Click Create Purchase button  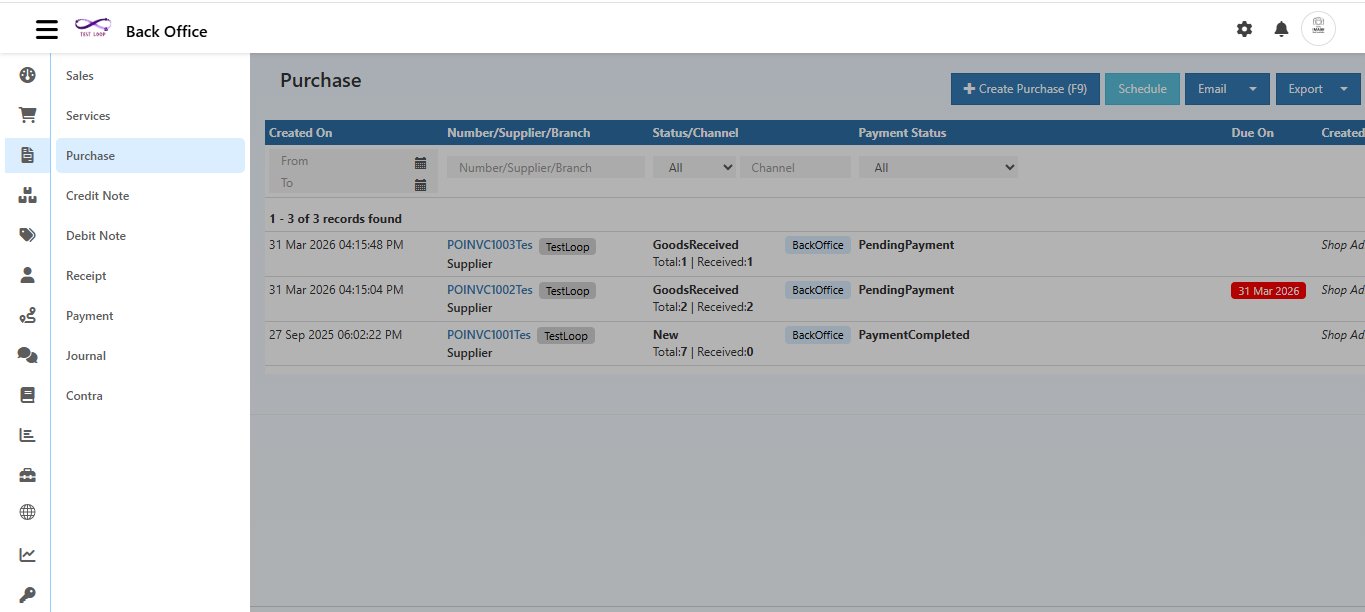(x=1025, y=89)
